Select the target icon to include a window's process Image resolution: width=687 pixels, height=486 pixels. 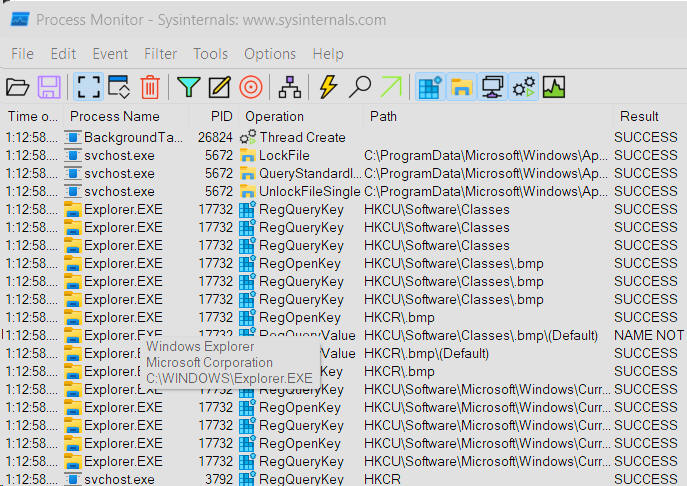tap(251, 87)
